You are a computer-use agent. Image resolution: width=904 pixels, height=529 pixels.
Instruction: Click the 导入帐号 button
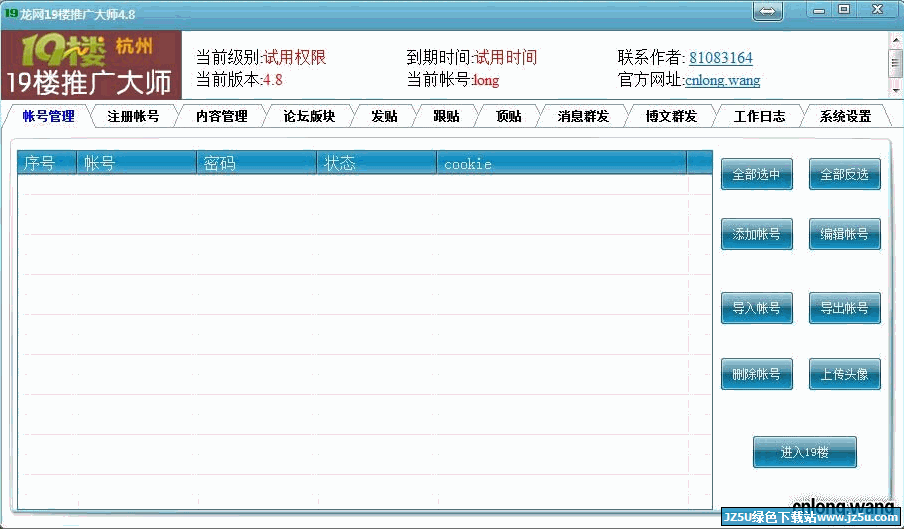[x=756, y=308]
